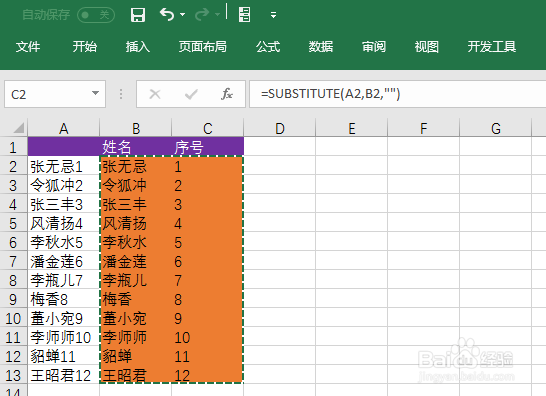
Task: Click the 姓名 header cell
Action: [x=135, y=147]
